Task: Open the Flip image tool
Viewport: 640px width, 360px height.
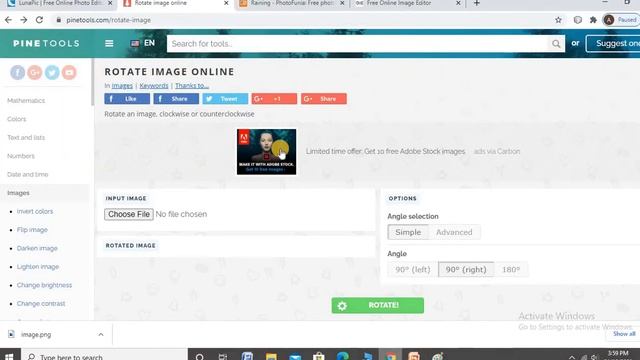Action: tap(32, 230)
